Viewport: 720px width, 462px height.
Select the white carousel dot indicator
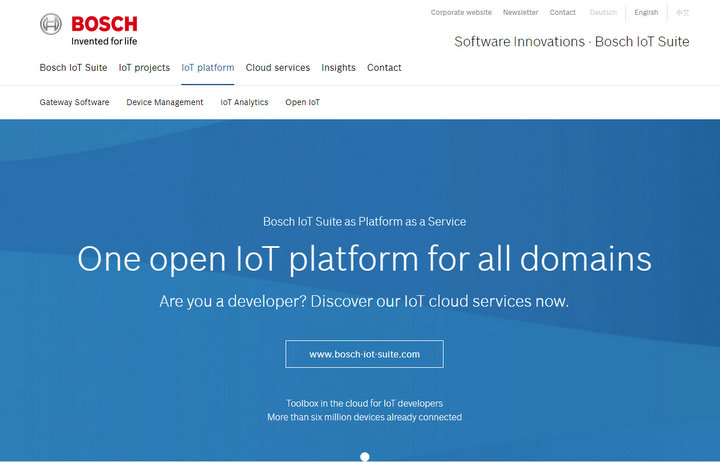coord(365,456)
